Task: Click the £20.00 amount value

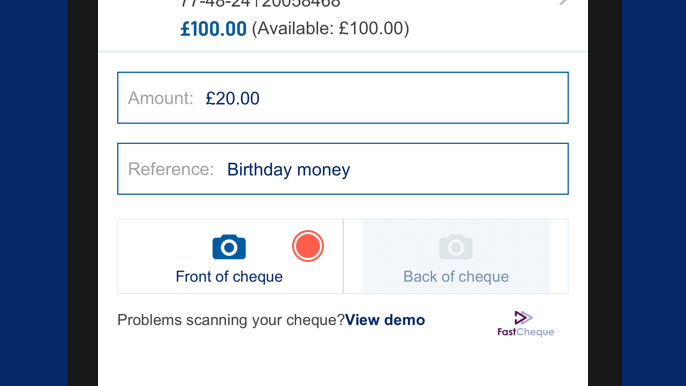Action: (232, 98)
